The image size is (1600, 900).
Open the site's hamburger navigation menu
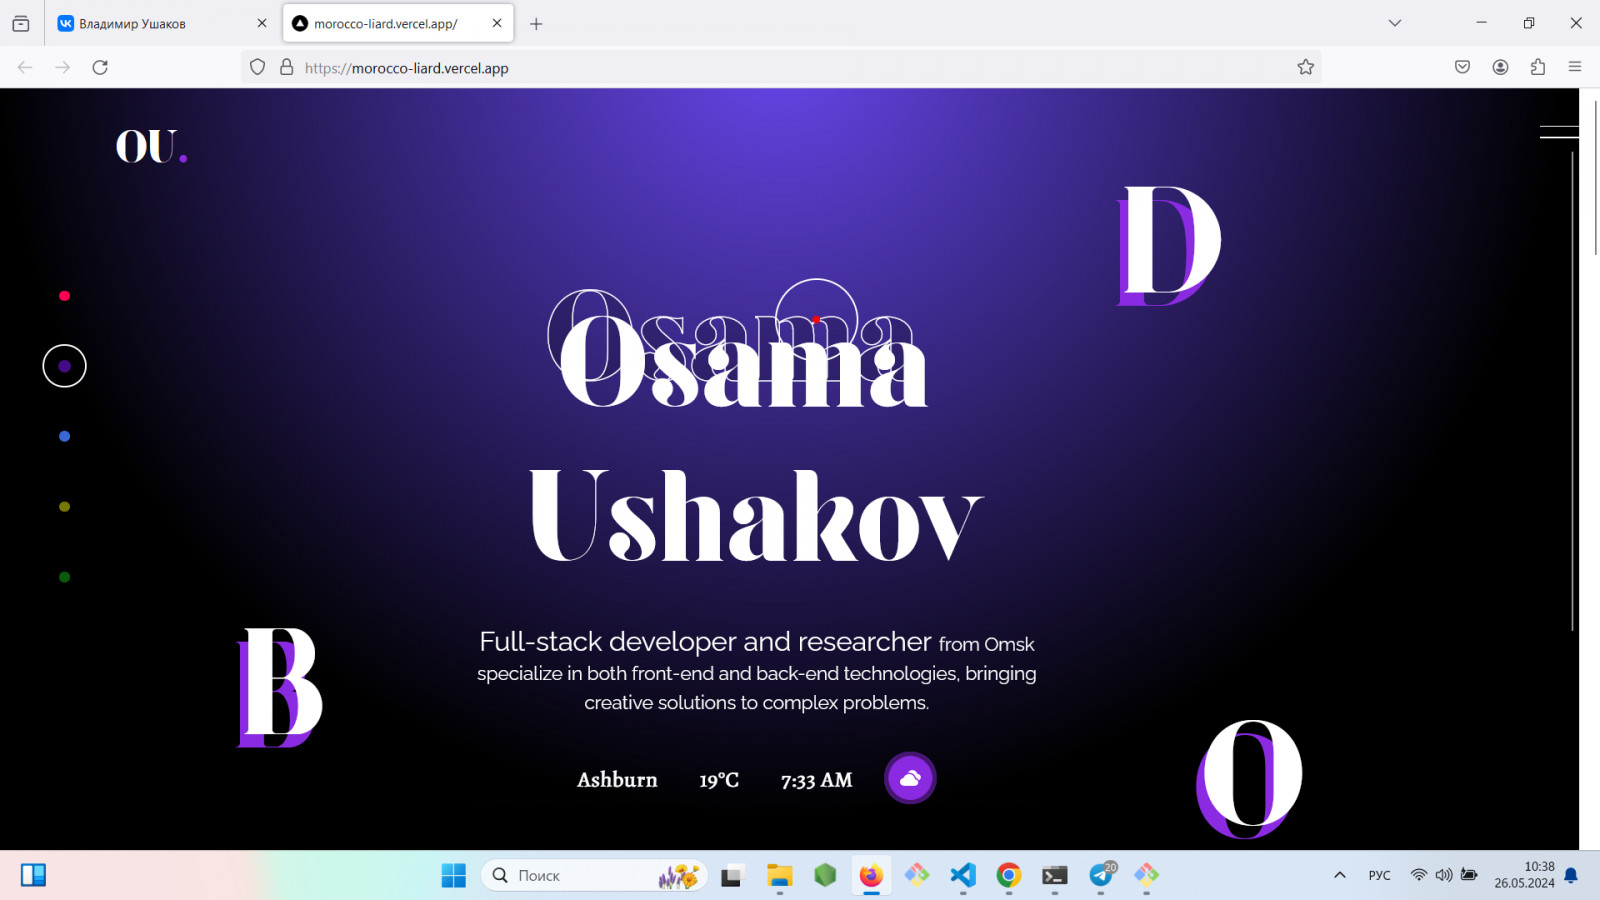click(1559, 132)
